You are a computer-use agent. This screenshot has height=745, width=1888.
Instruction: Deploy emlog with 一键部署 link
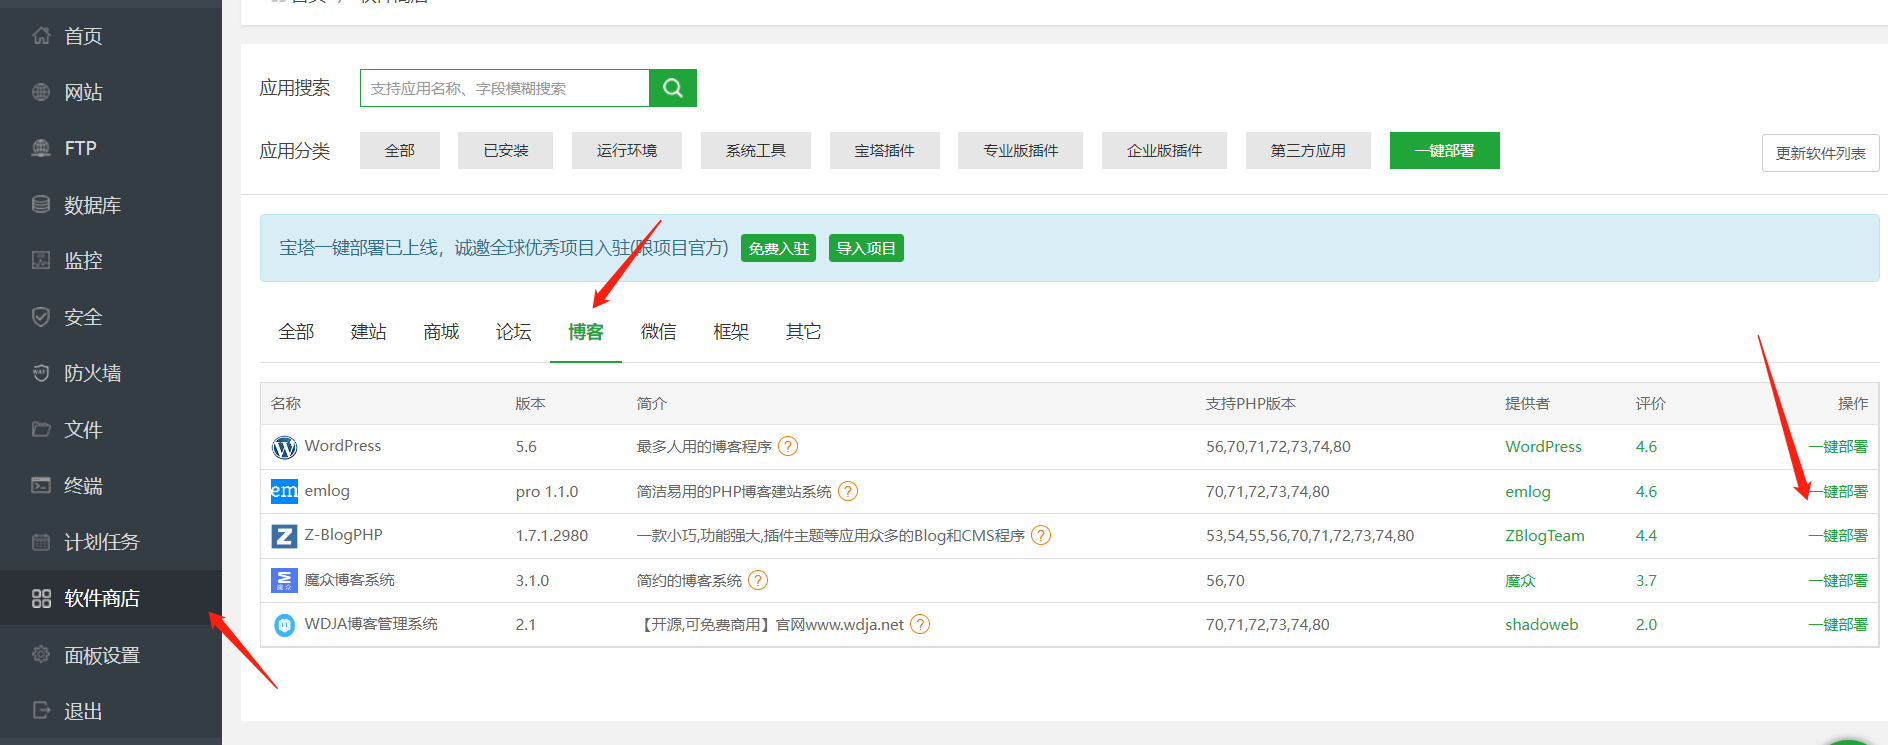(x=1838, y=491)
